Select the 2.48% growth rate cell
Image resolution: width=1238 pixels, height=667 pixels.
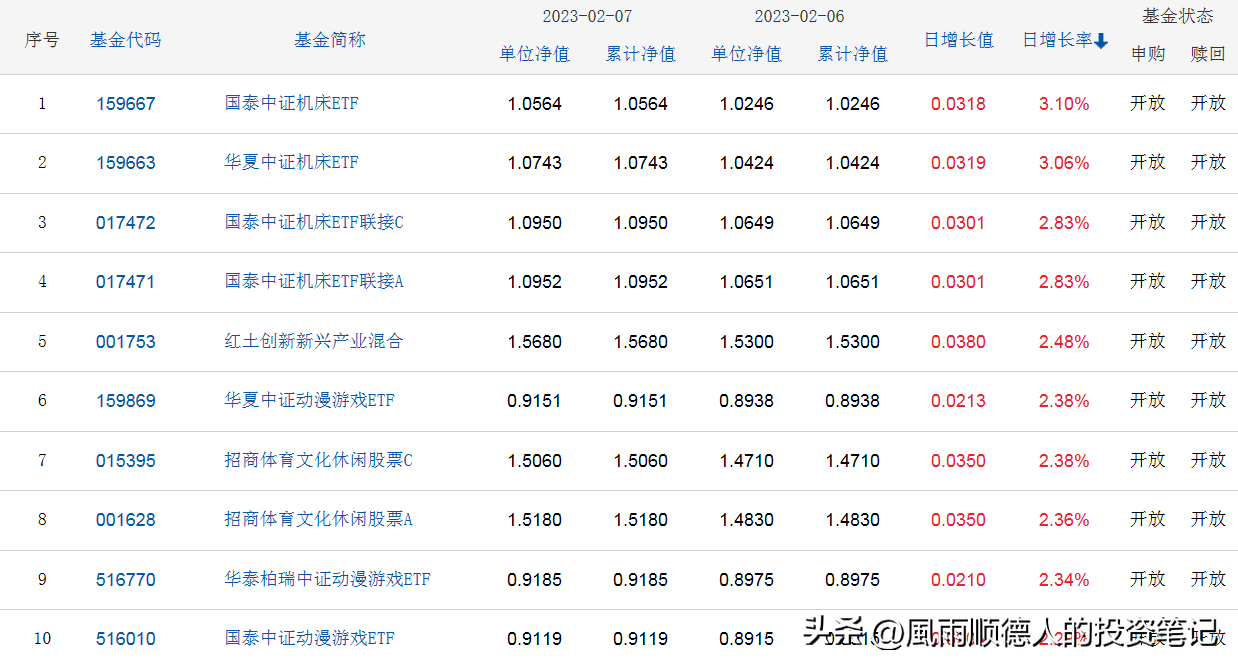pos(1064,342)
